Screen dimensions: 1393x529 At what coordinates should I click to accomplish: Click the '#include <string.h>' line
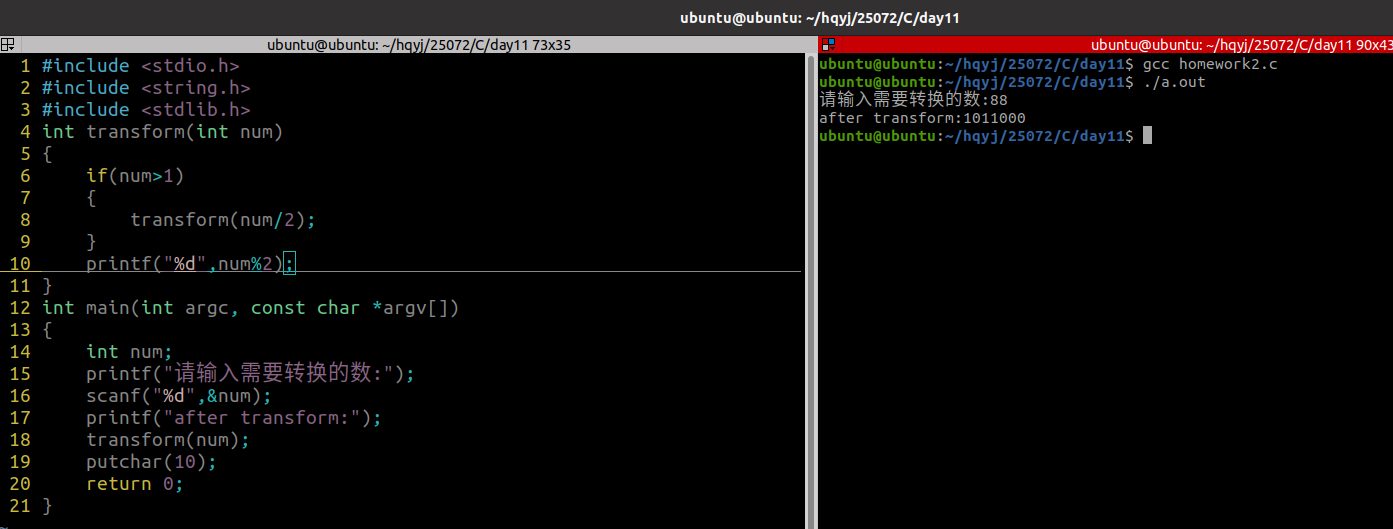(x=146, y=88)
